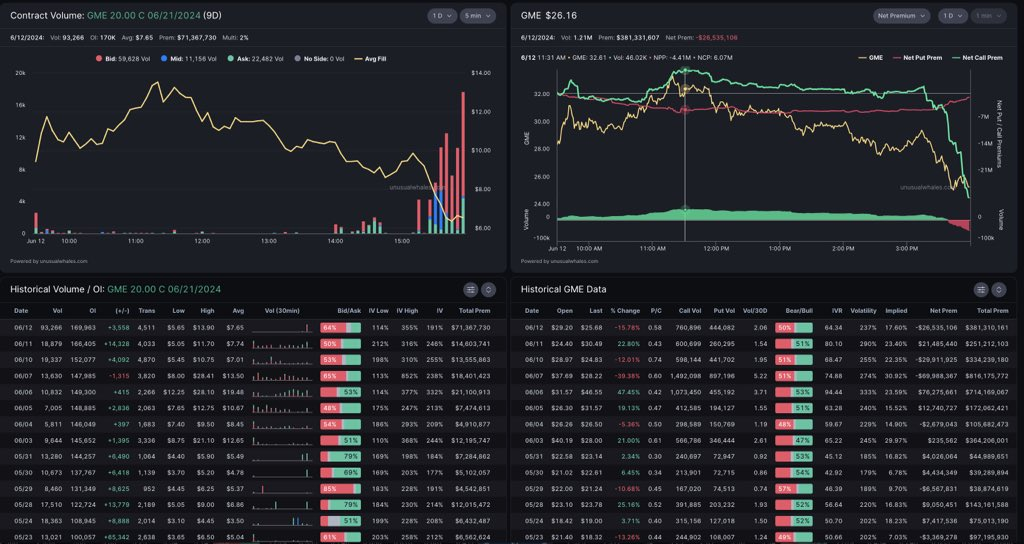Click the GME 20.00 C 06/21/2024 contract link in Contract Volume title
Screen dimensions: 1024x544
point(144,16)
